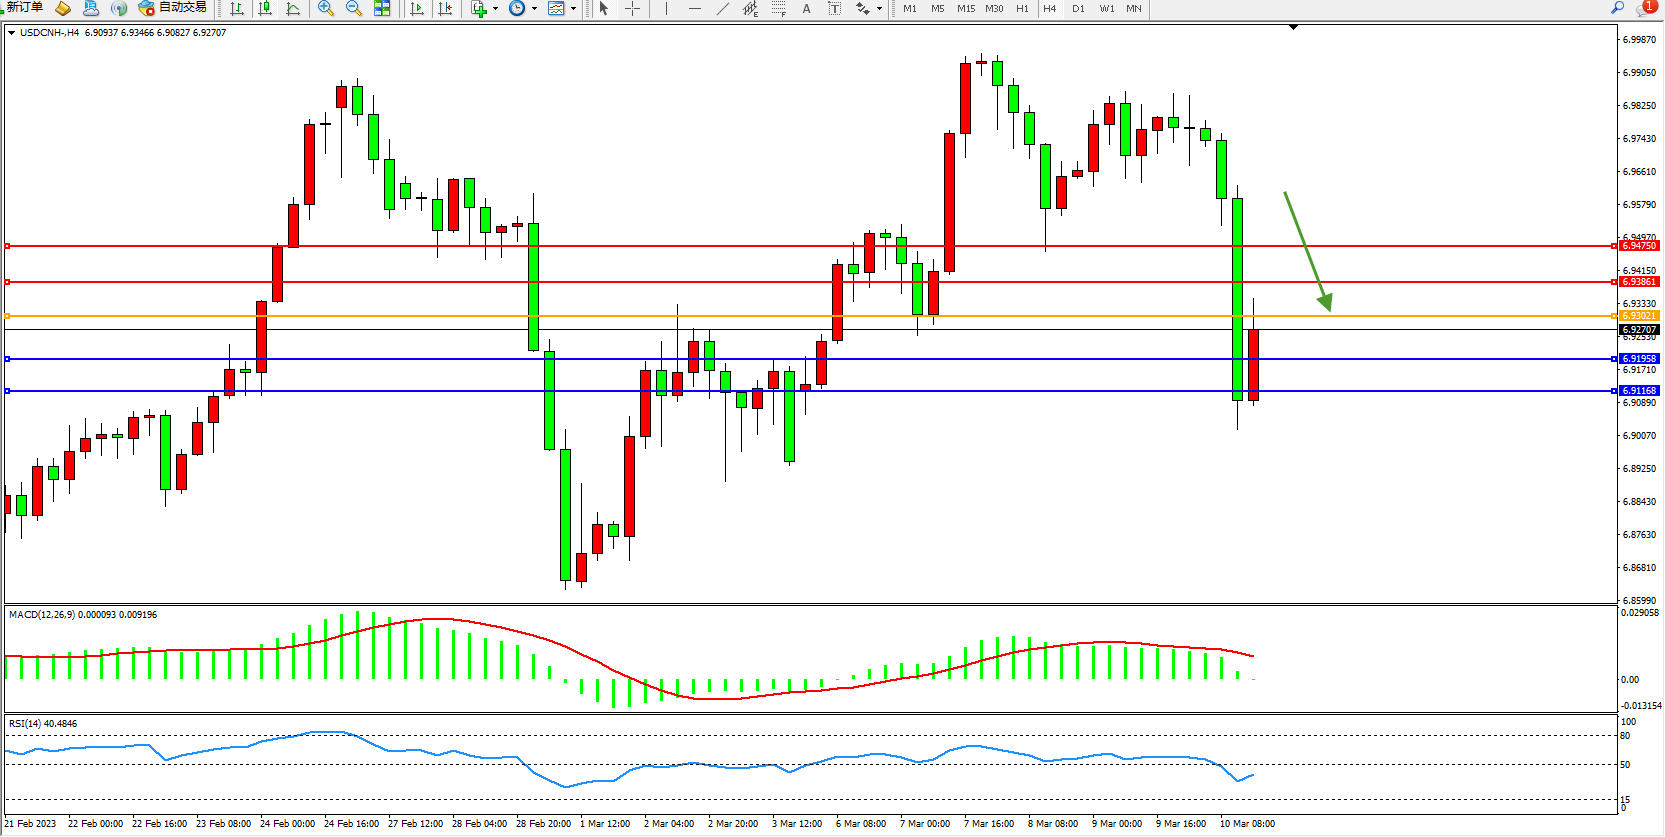Image resolution: width=1665 pixels, height=837 pixels.
Task: Click the 新订单 (New Order) button
Action: (x=24, y=8)
